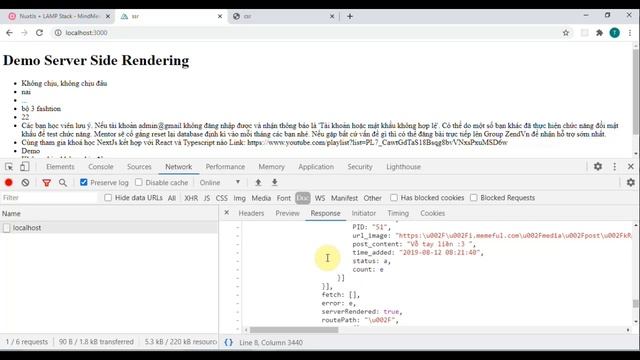The image size is (640, 360).
Task: Open the Lighthouse panel
Action: [x=403, y=167]
